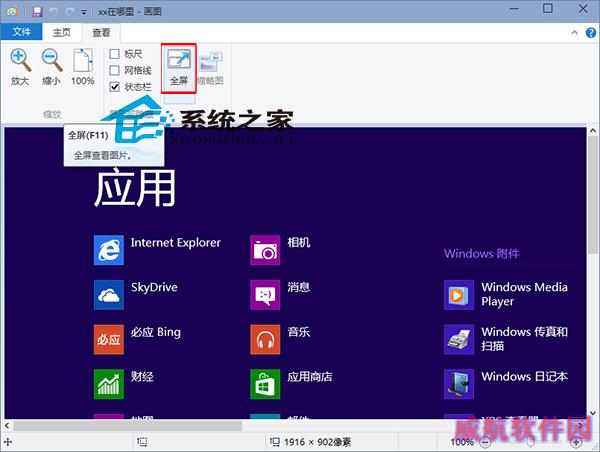The width and height of the screenshot is (600, 452).
Task: Click the 应用商店 store tile icon
Action: point(265,384)
